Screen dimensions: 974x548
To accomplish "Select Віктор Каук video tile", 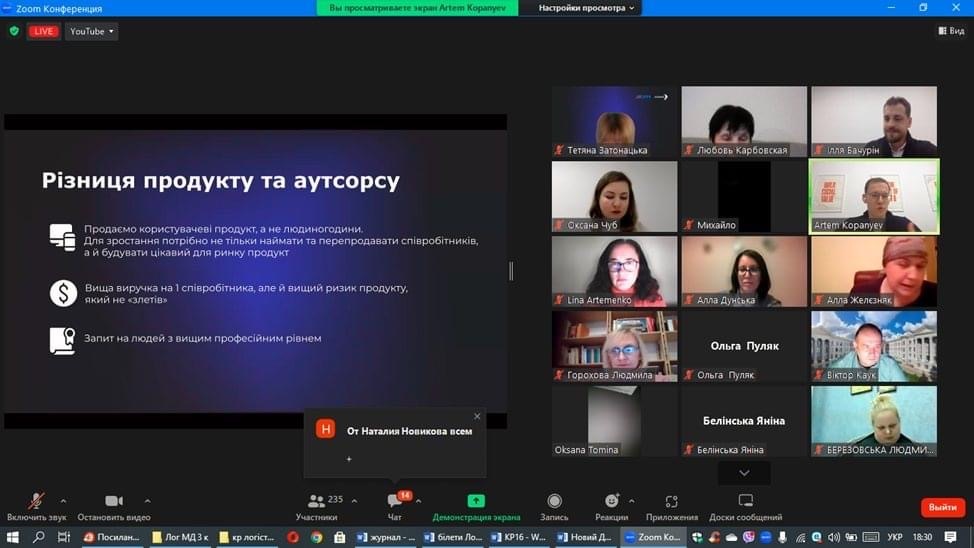I will (874, 346).
